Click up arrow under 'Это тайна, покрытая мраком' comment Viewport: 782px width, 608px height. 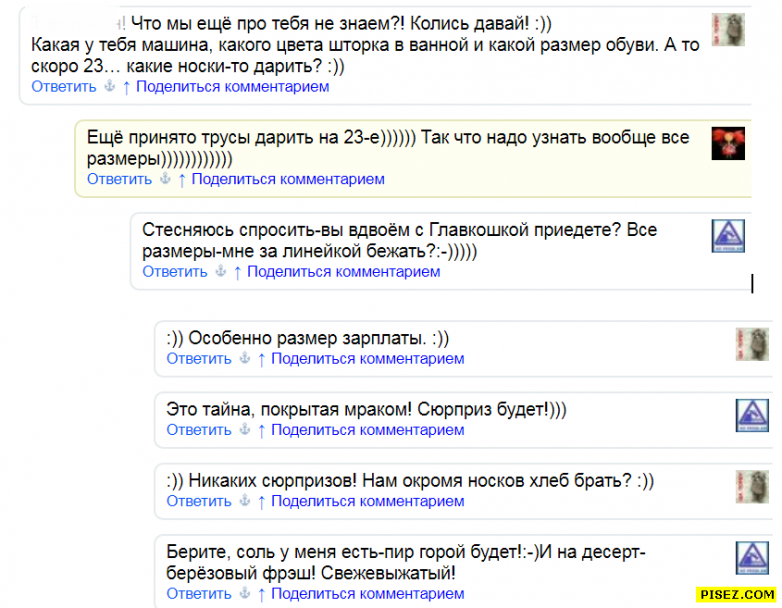261,431
